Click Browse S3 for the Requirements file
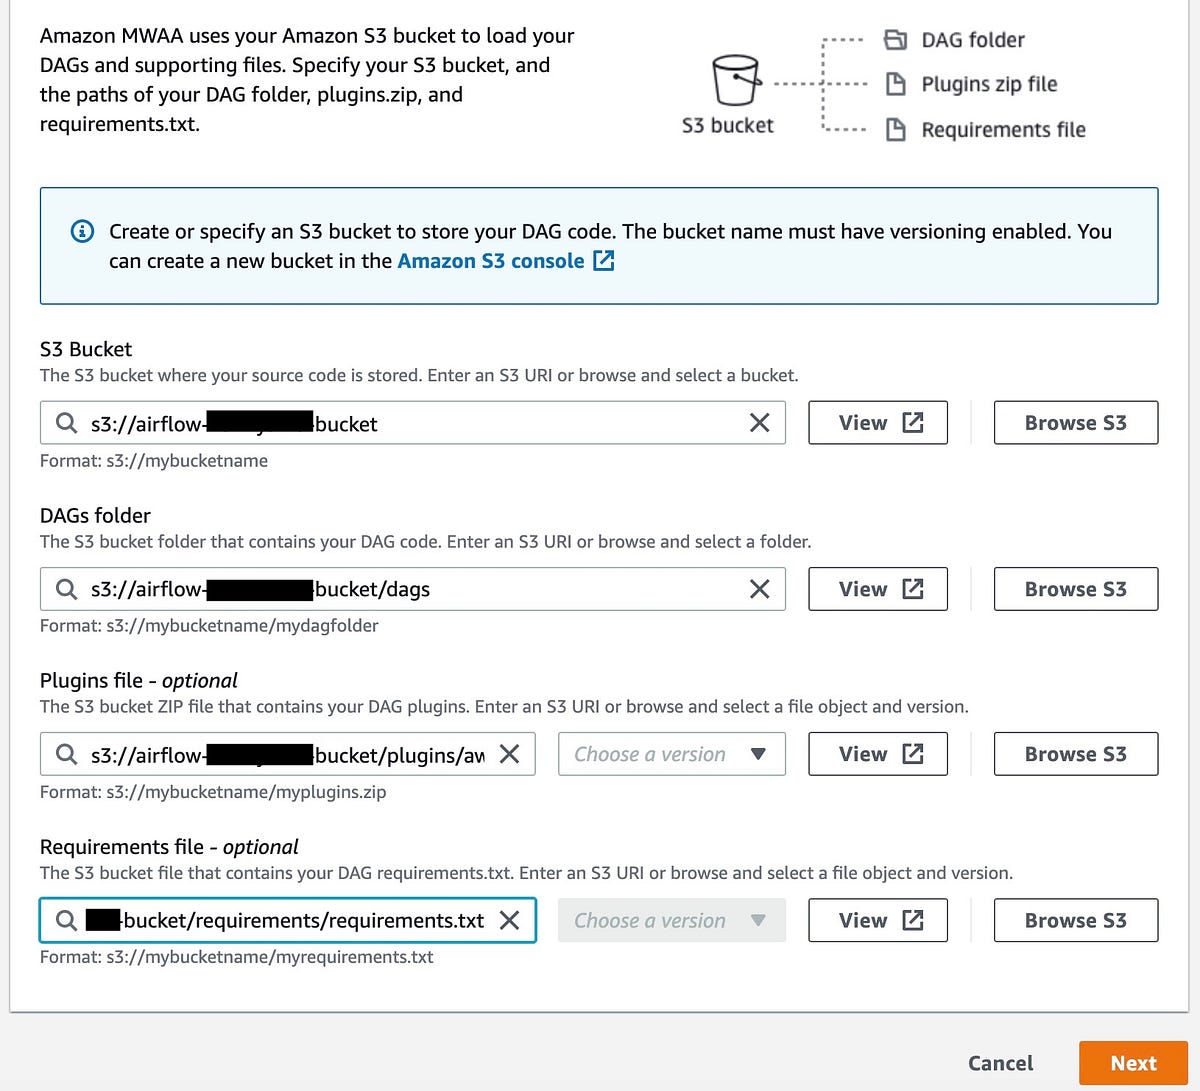Screen dimensions: 1200x1091 pyautogui.click(x=1075, y=920)
